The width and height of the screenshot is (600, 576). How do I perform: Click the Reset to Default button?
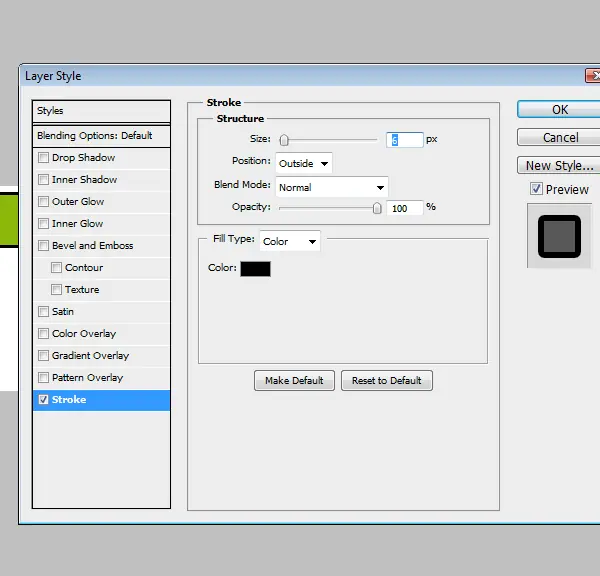(x=387, y=380)
